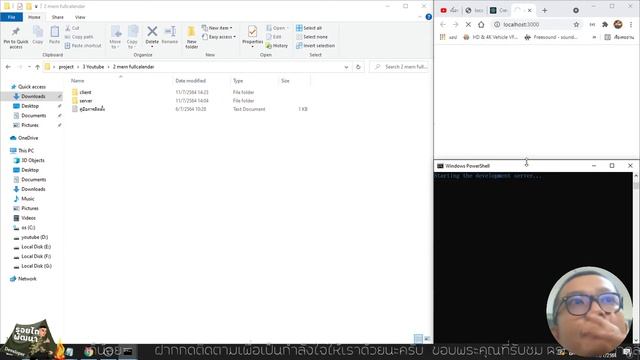Viewport: 640px width, 360px height.
Task: Open the Easy access dropdown
Action: pos(219,37)
